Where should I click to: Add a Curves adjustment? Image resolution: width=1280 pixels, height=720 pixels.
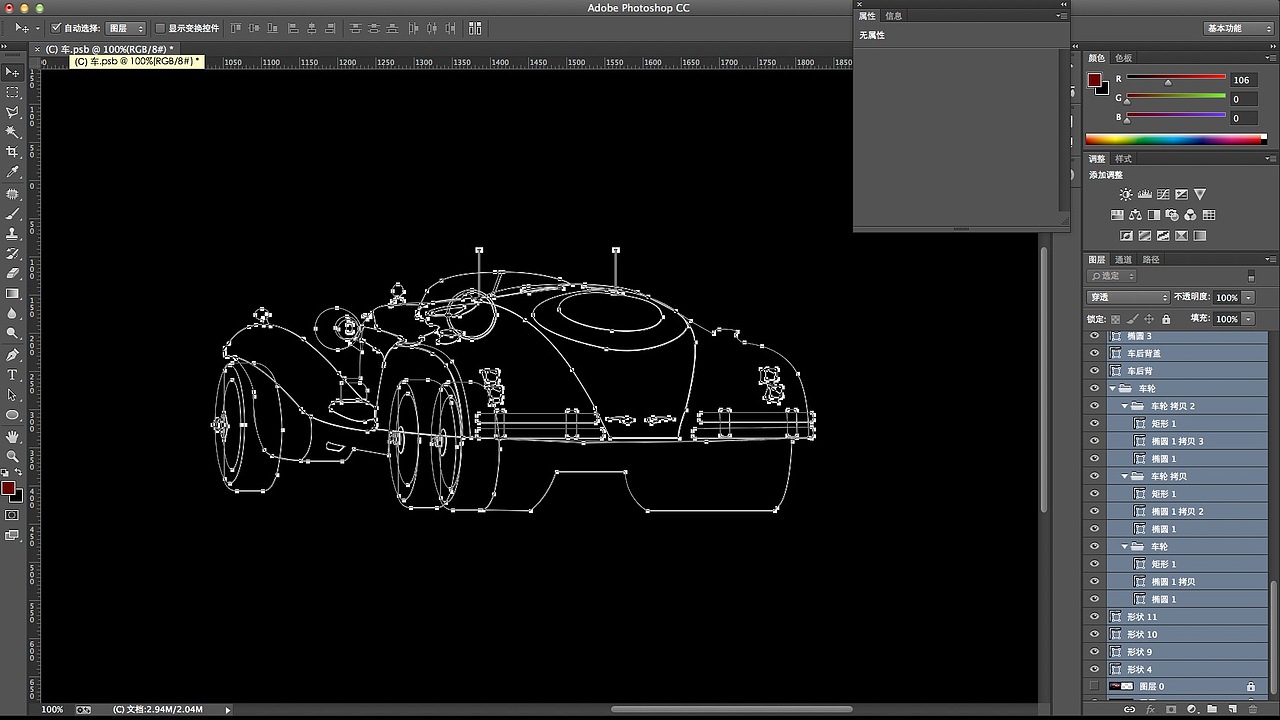click(x=1163, y=194)
